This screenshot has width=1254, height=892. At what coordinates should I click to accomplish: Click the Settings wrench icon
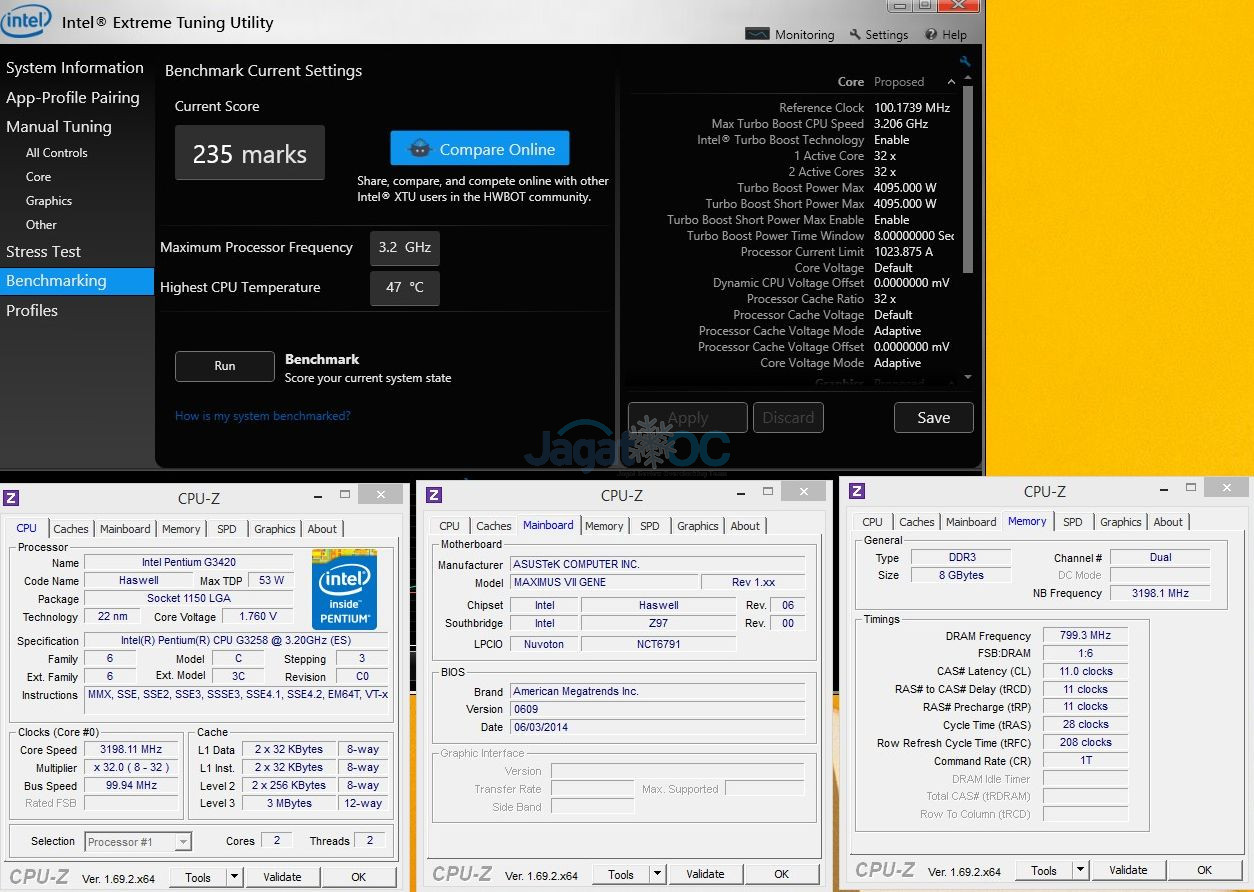pyautogui.click(x=855, y=34)
